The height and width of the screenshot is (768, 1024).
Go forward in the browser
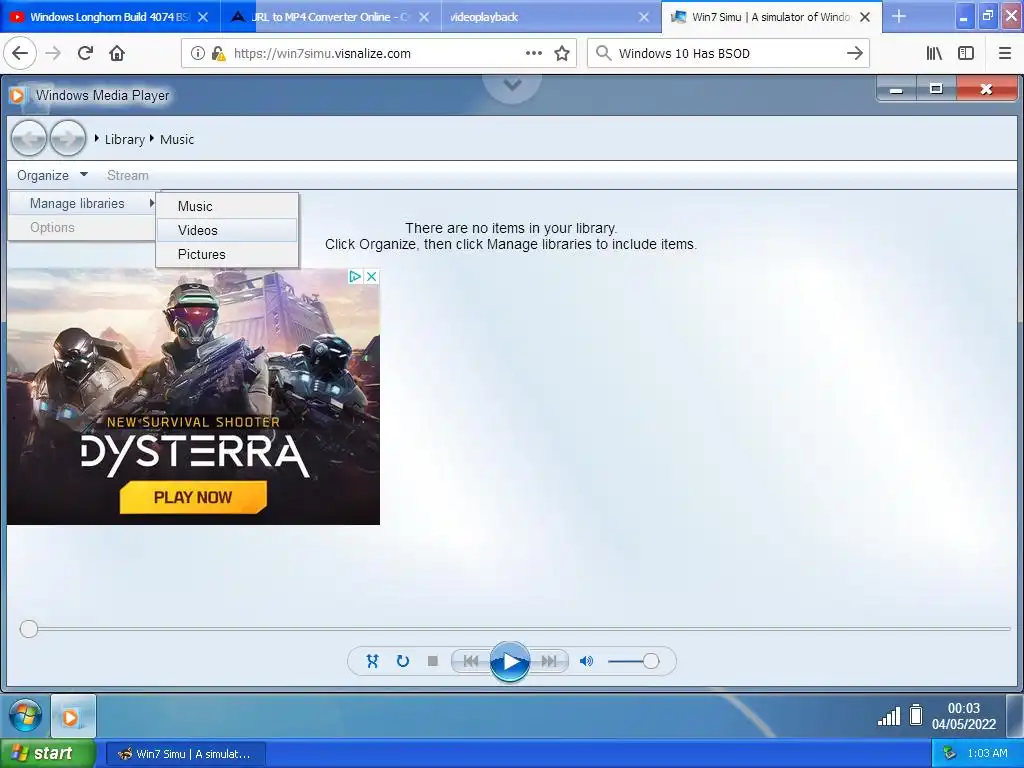coord(53,53)
